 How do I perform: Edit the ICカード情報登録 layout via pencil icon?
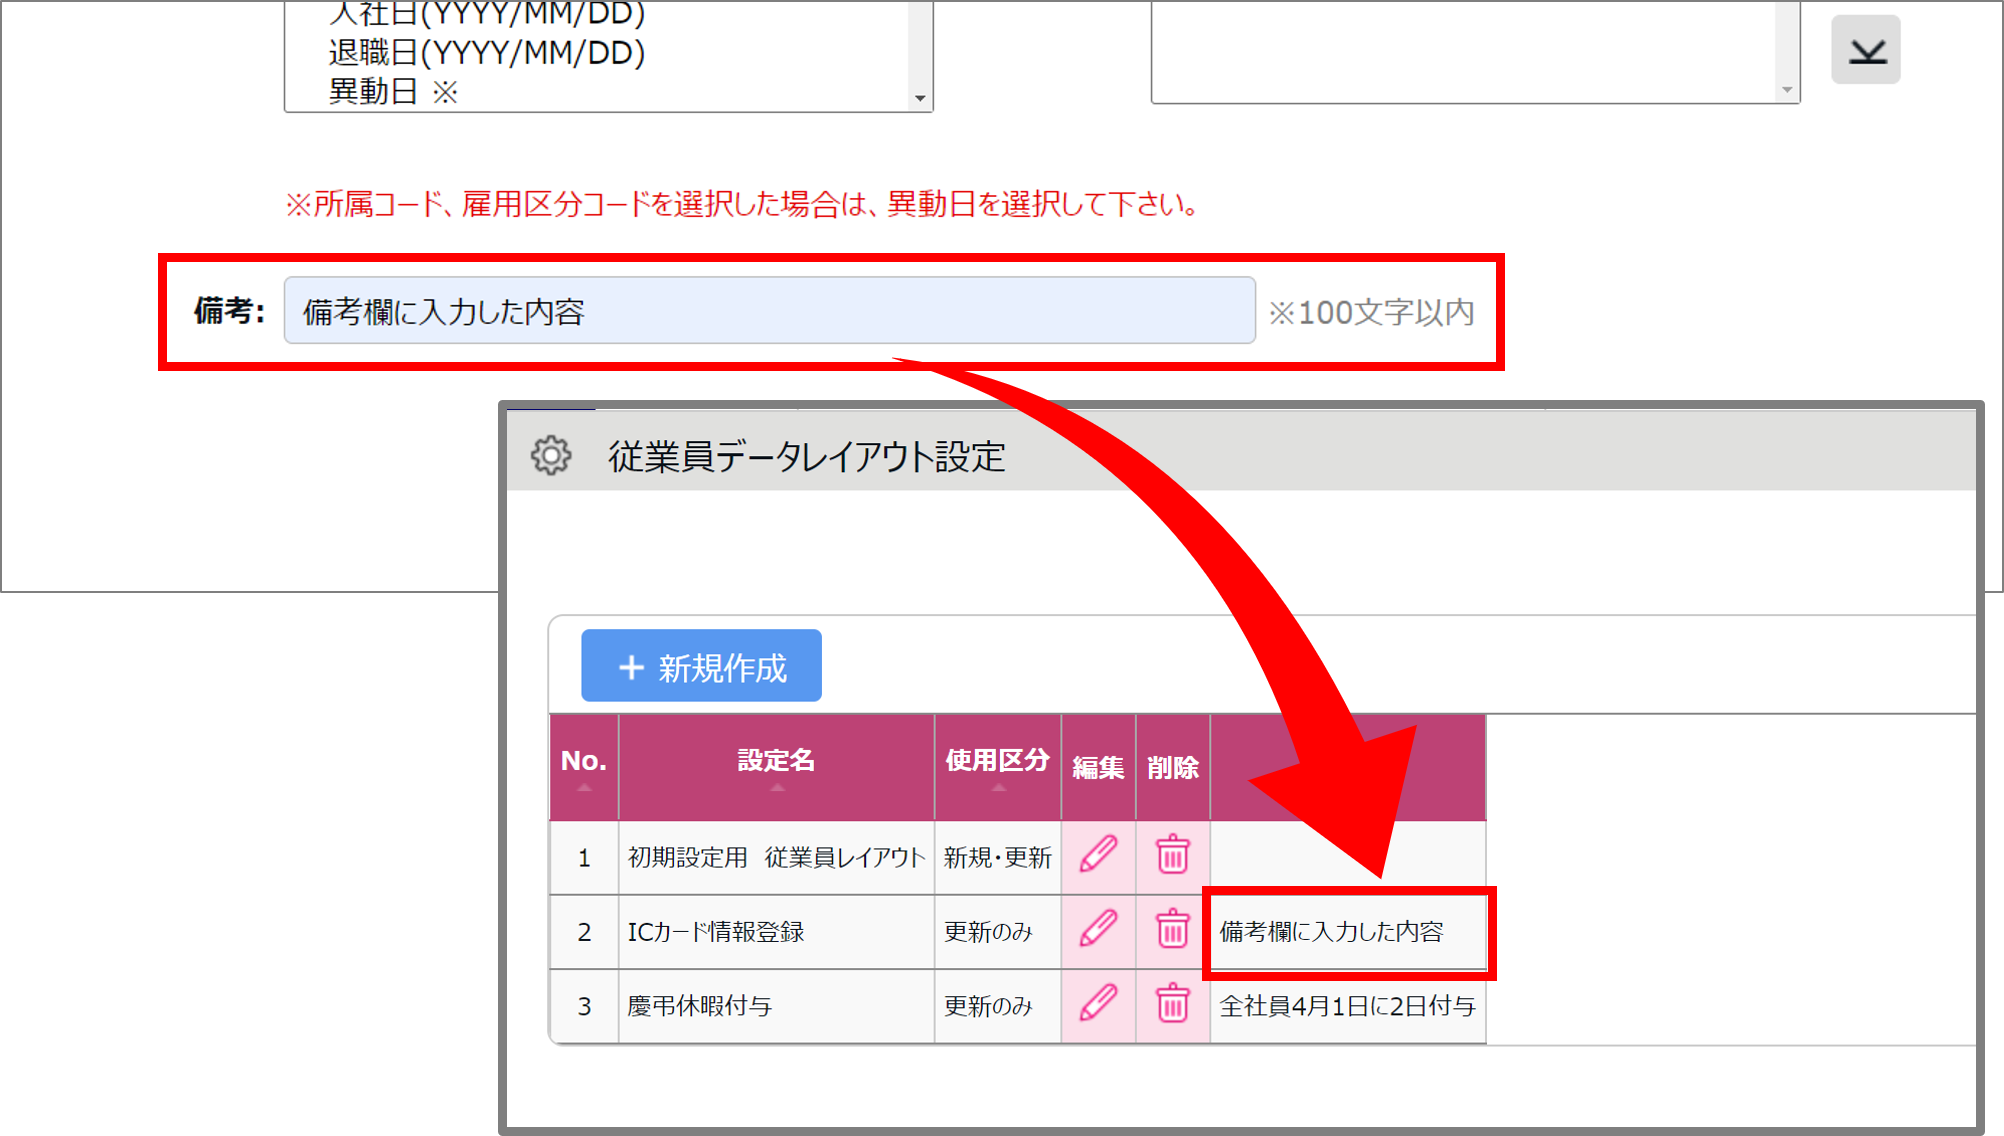[x=1098, y=930]
